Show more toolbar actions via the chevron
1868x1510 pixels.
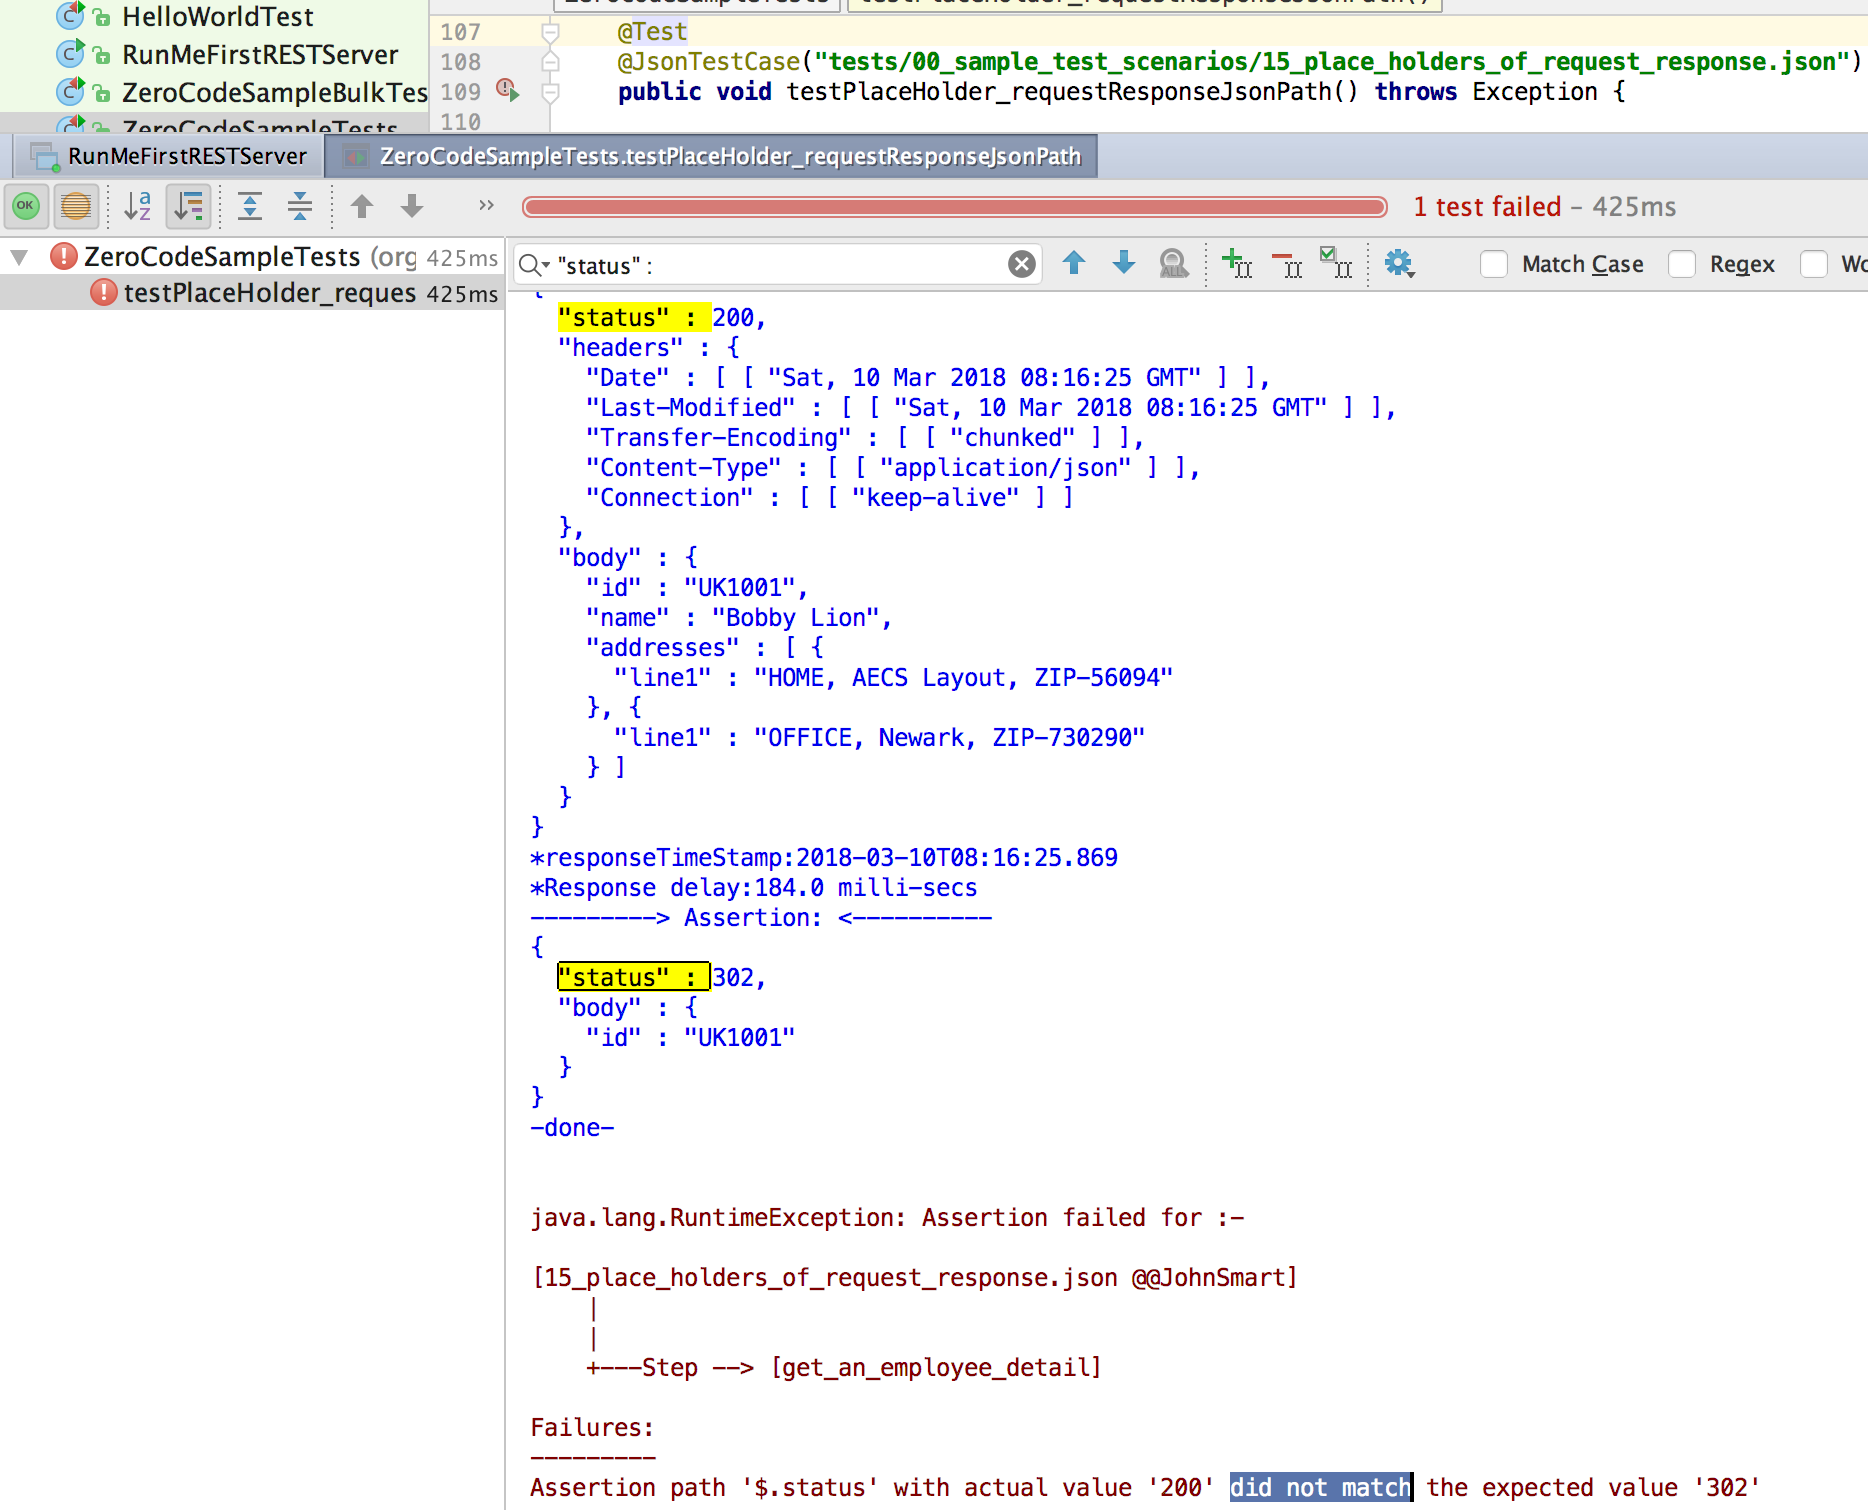(486, 206)
